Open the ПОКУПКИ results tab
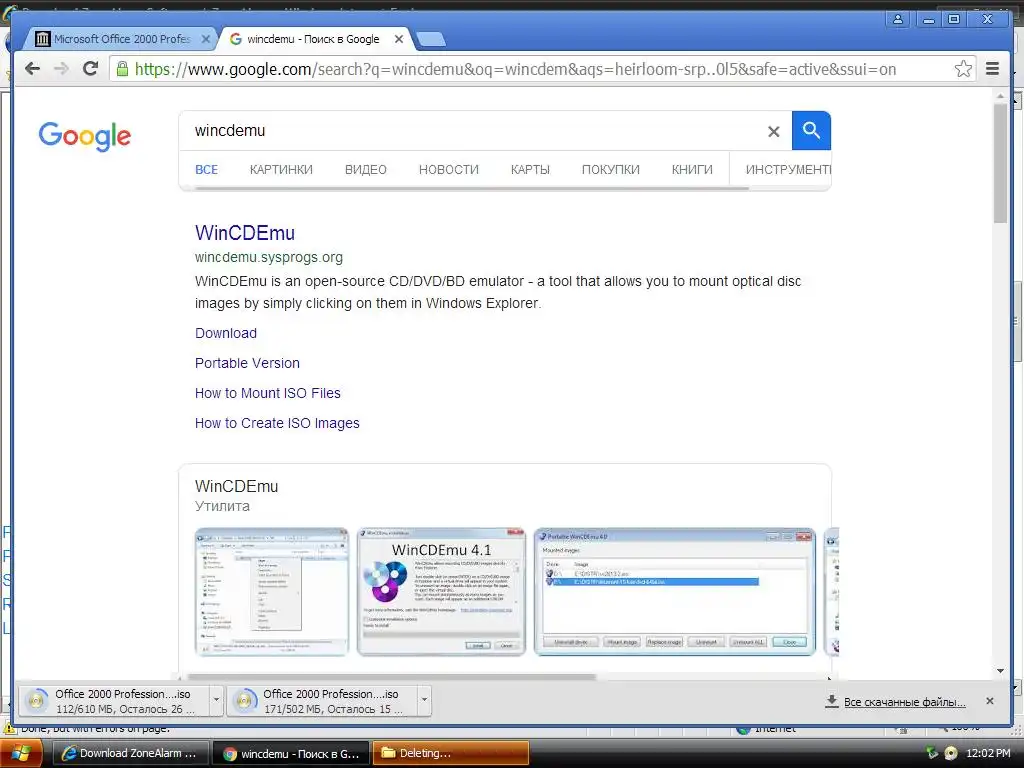1024x768 pixels. (x=611, y=170)
